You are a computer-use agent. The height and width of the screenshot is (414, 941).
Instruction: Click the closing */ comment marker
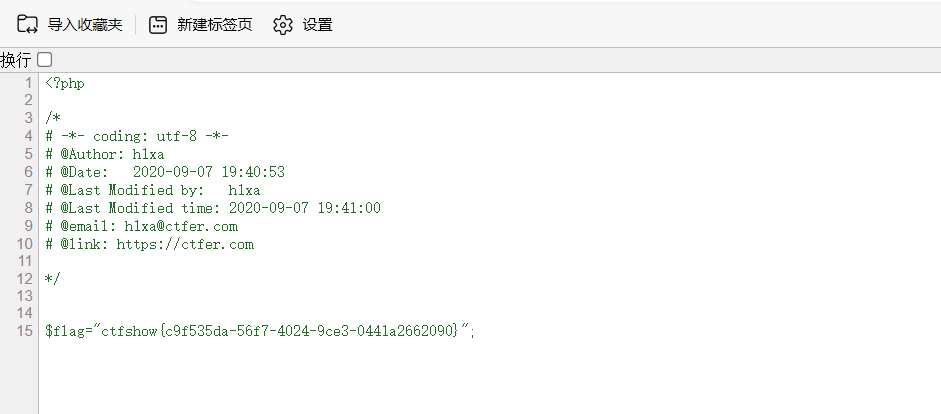pyautogui.click(x=53, y=278)
